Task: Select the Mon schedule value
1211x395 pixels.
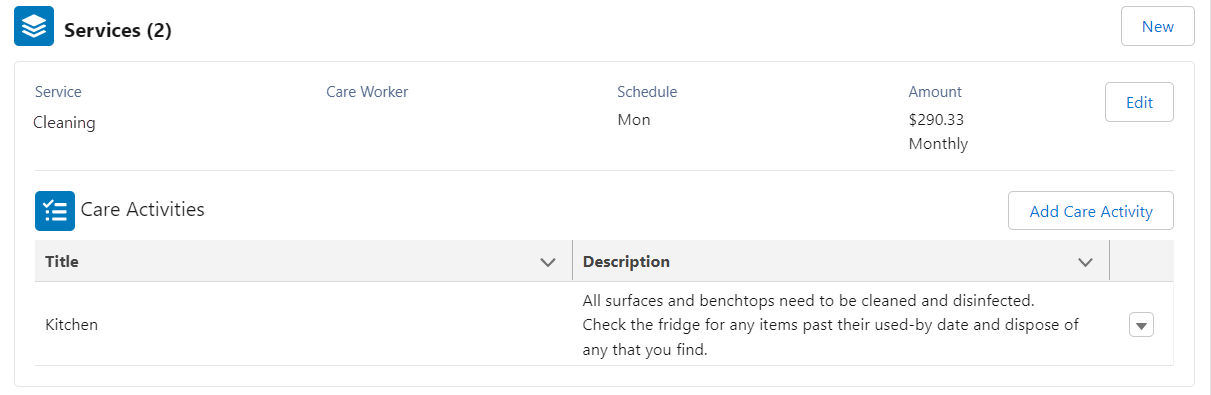Action: point(634,120)
